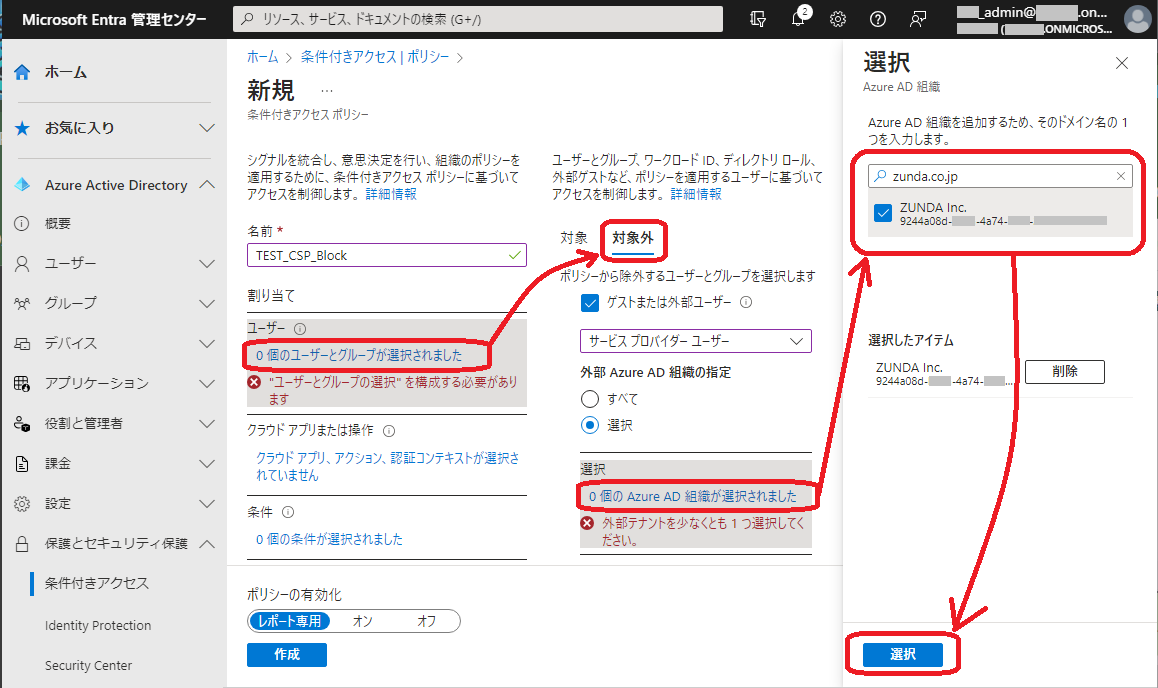Click 詳細情報 link under left description
1158x688 pixels.
pyautogui.click(x=391, y=194)
